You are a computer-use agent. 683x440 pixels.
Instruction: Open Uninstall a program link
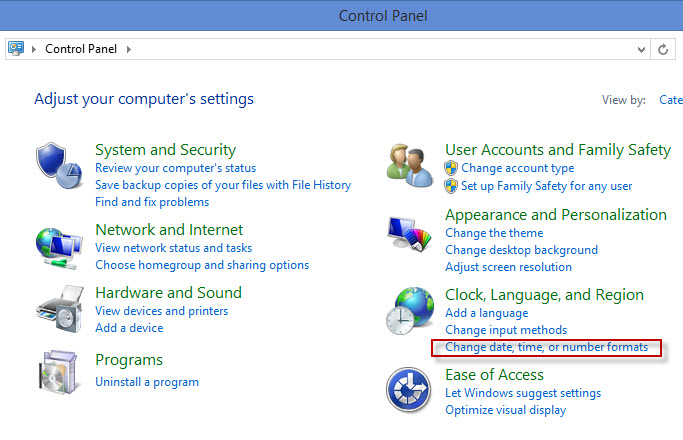147,382
